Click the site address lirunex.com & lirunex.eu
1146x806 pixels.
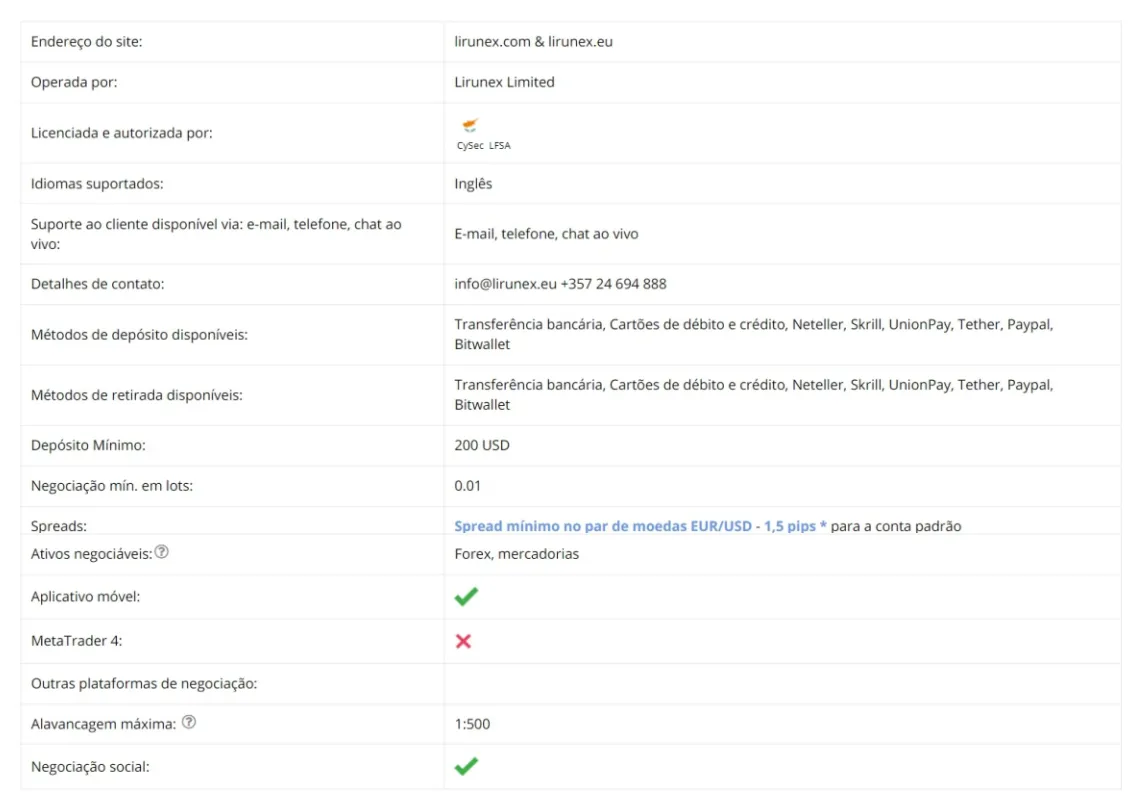tap(534, 42)
